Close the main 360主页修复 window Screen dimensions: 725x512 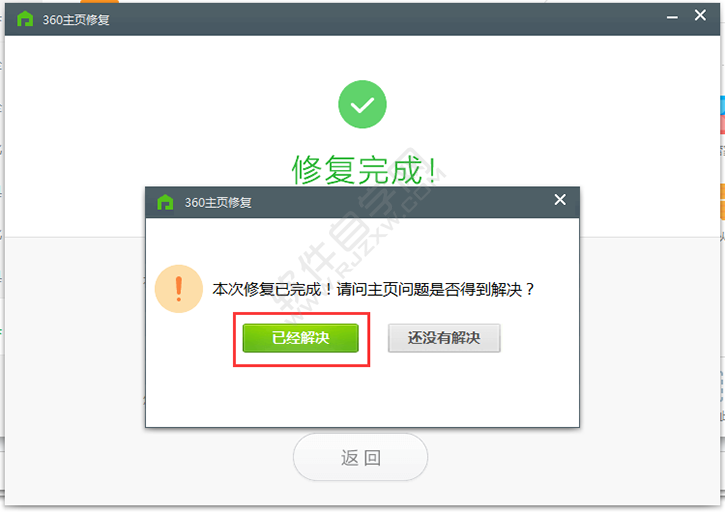700,16
